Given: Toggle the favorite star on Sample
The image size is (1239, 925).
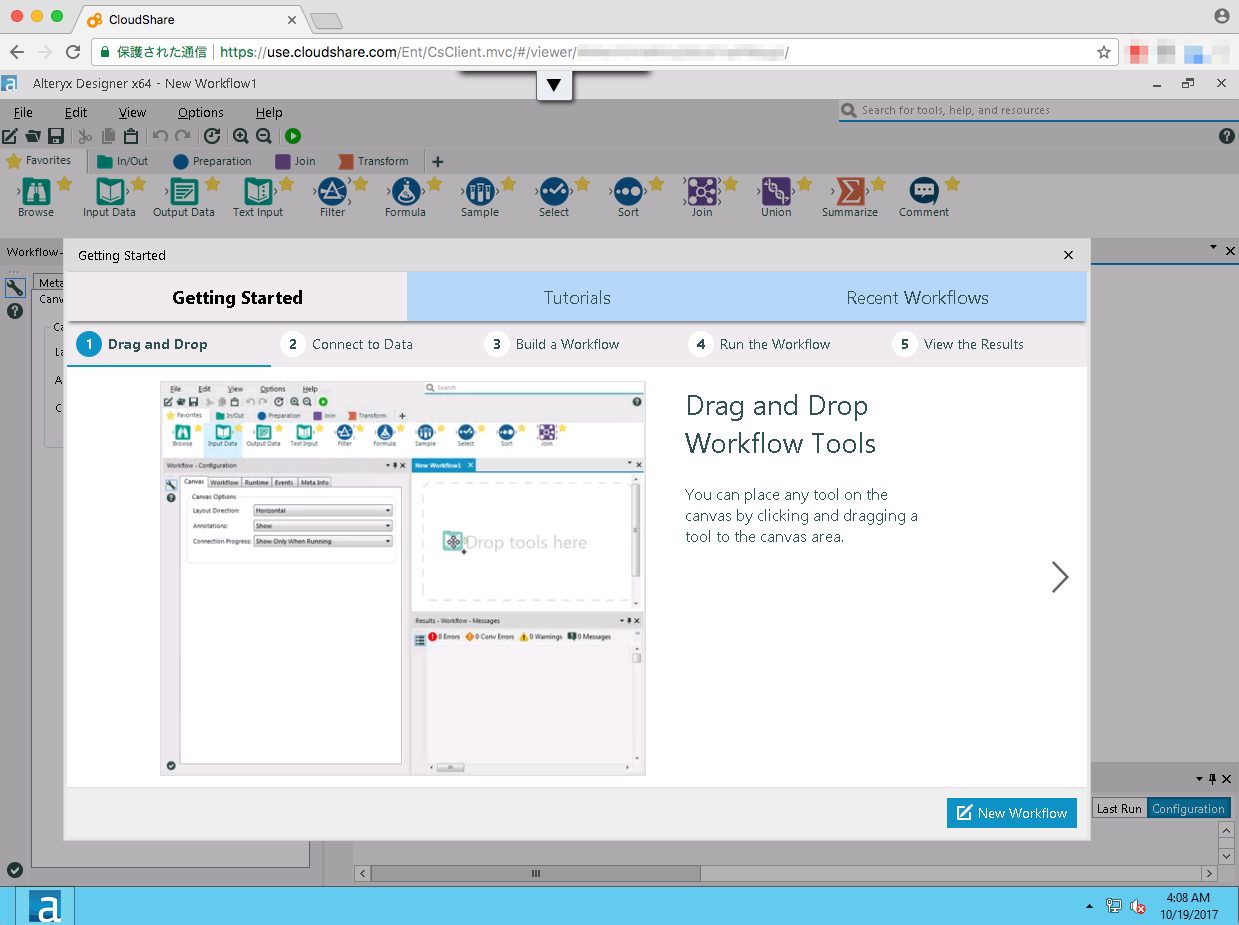Looking at the screenshot, I should pos(509,184).
